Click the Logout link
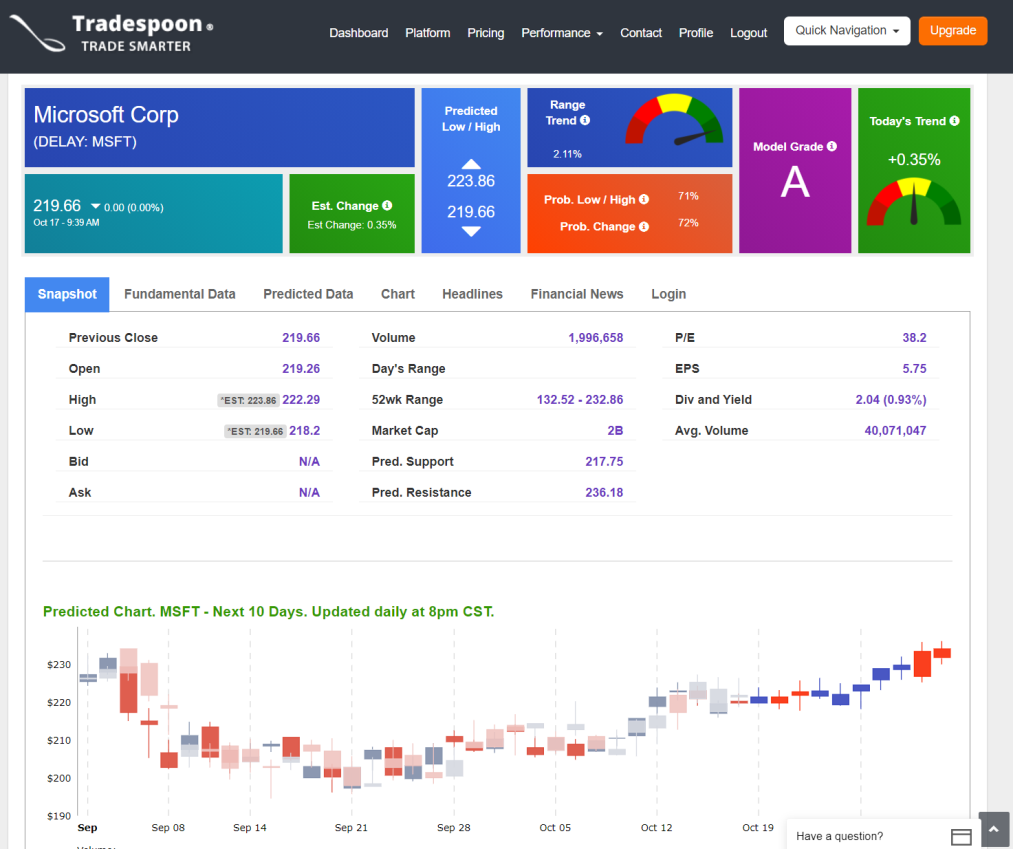Viewport: 1013px width, 849px height. point(749,33)
